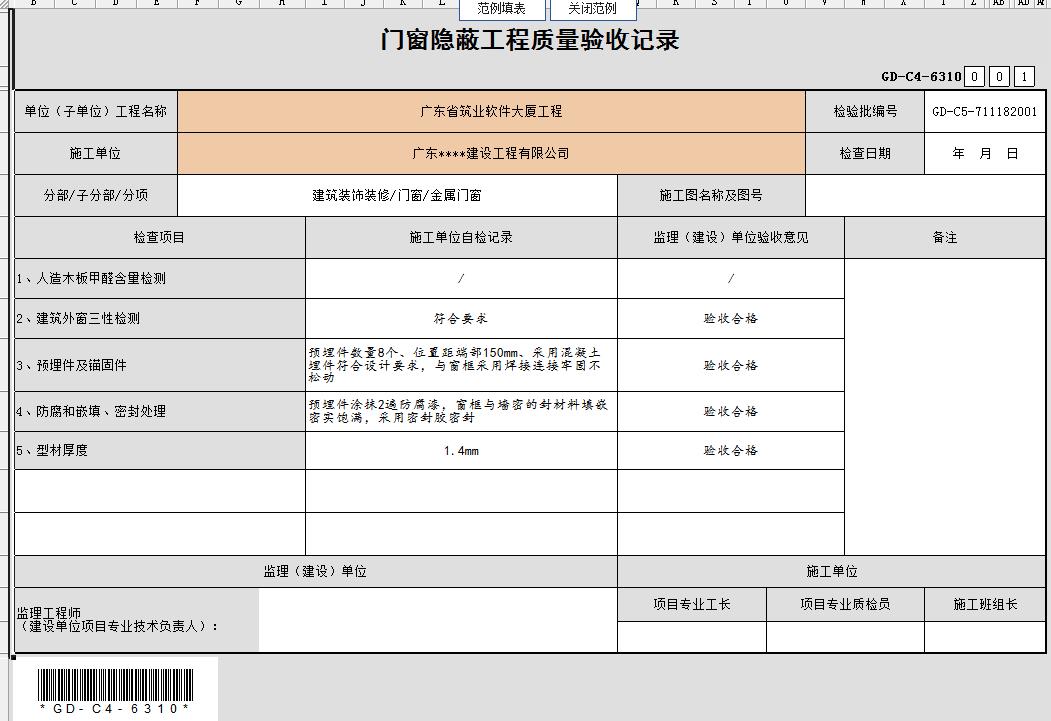The height and width of the screenshot is (721, 1051).
Task: Click the 检验批编号 label
Action: click(x=865, y=111)
